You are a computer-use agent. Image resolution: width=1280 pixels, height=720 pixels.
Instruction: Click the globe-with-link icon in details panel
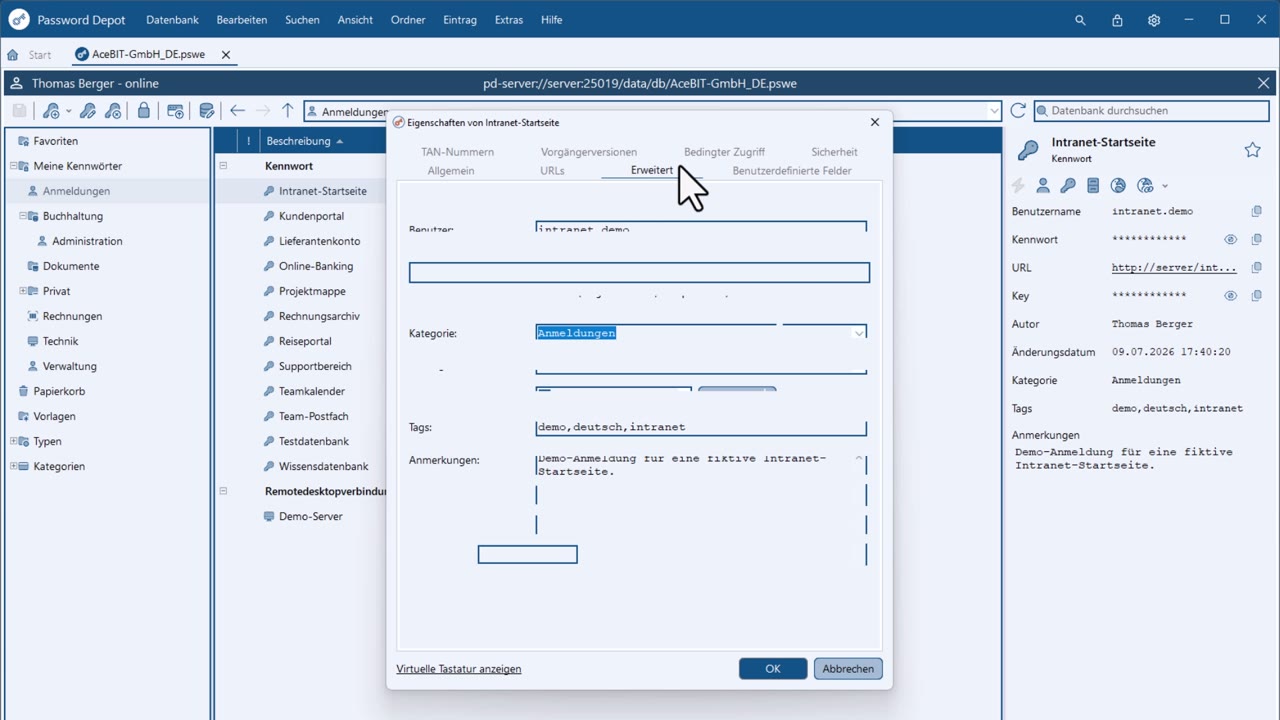tap(1146, 185)
